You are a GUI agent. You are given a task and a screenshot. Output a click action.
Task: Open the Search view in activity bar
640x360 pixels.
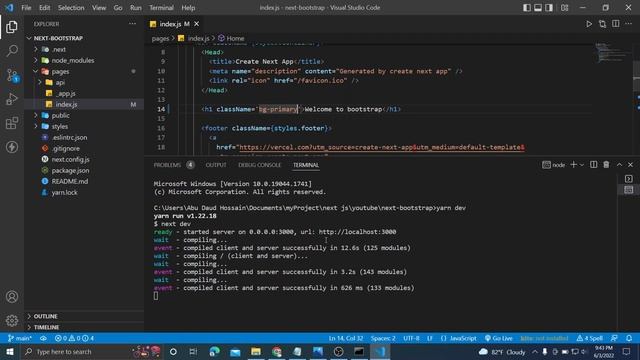tap(12, 51)
